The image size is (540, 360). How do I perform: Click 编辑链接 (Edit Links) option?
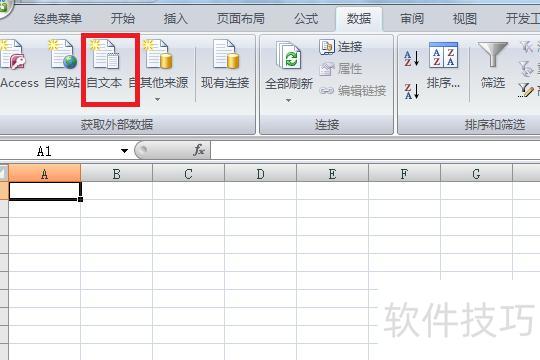(x=353, y=91)
